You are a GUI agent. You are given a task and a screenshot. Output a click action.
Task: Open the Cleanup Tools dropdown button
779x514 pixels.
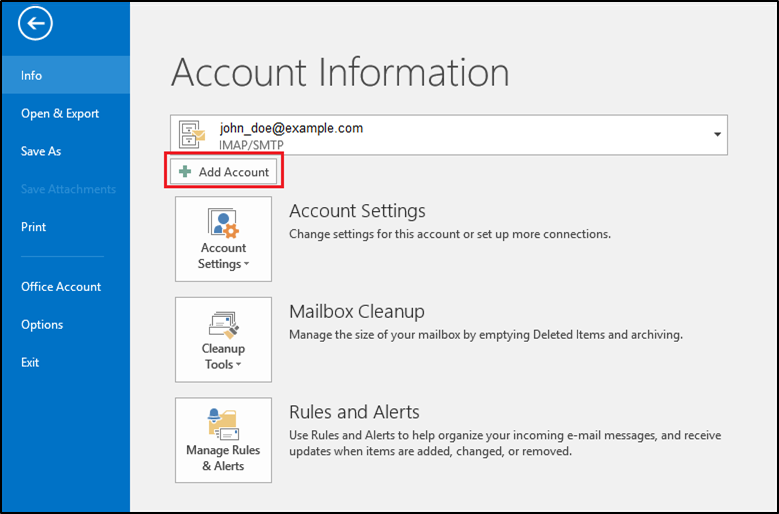tap(223, 340)
